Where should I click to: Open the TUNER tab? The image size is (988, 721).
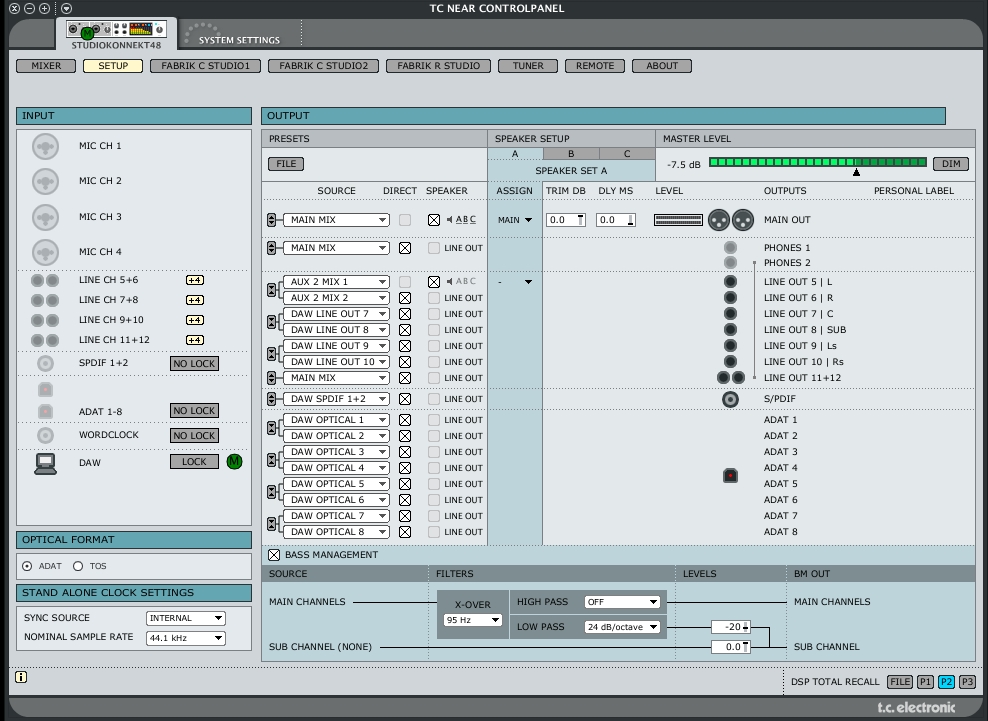click(x=528, y=66)
